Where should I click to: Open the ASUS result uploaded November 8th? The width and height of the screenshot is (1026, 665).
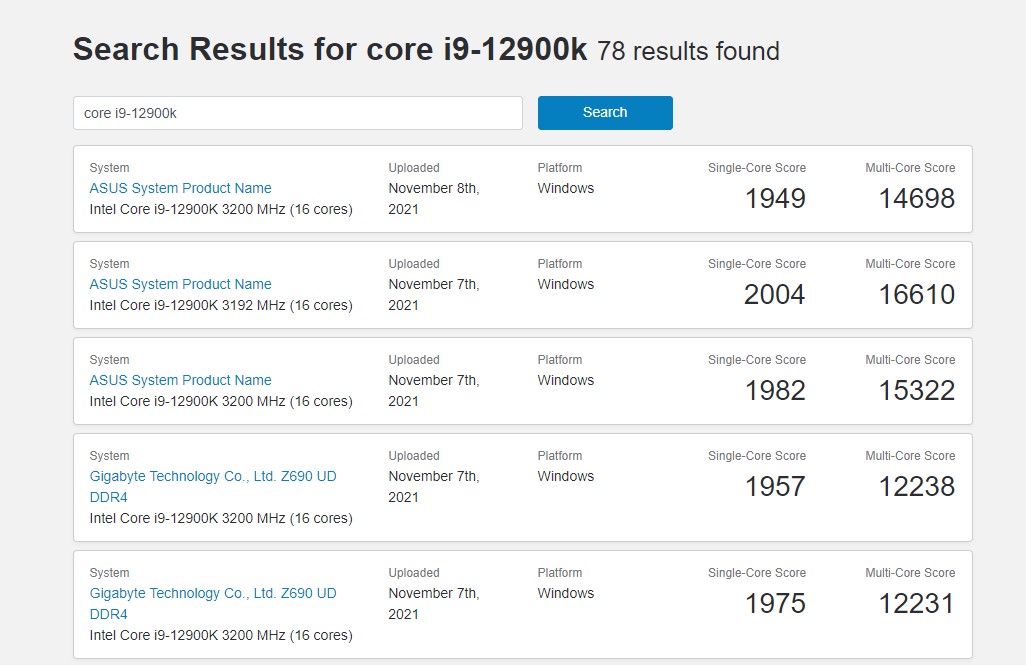tap(180, 188)
